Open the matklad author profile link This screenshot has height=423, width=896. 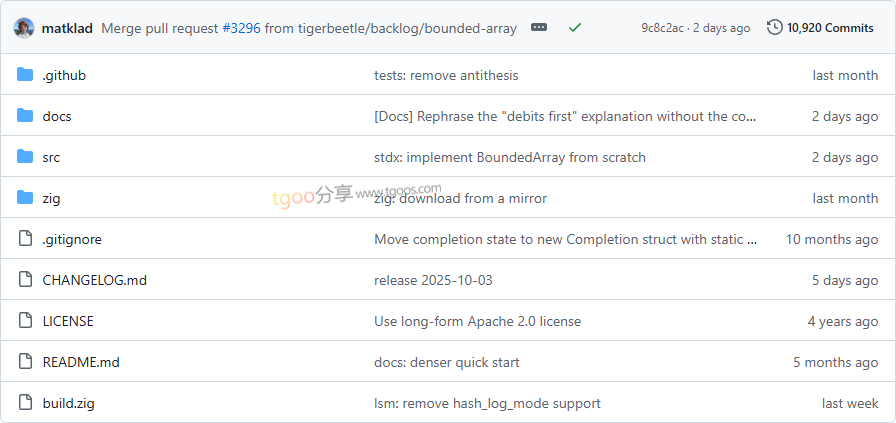pyautogui.click(x=67, y=28)
